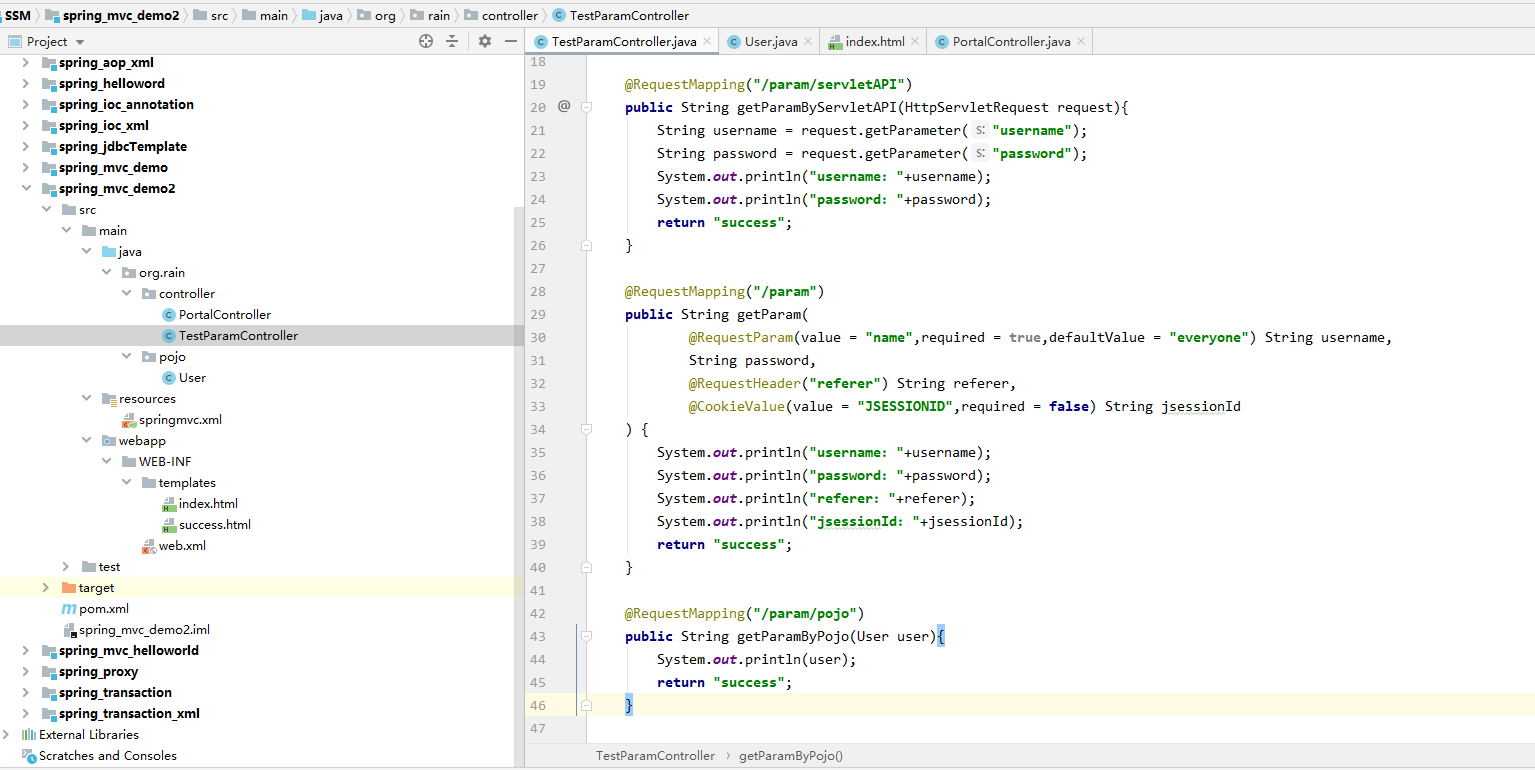Close the index.html tab
This screenshot has height=770, width=1535.
(915, 41)
